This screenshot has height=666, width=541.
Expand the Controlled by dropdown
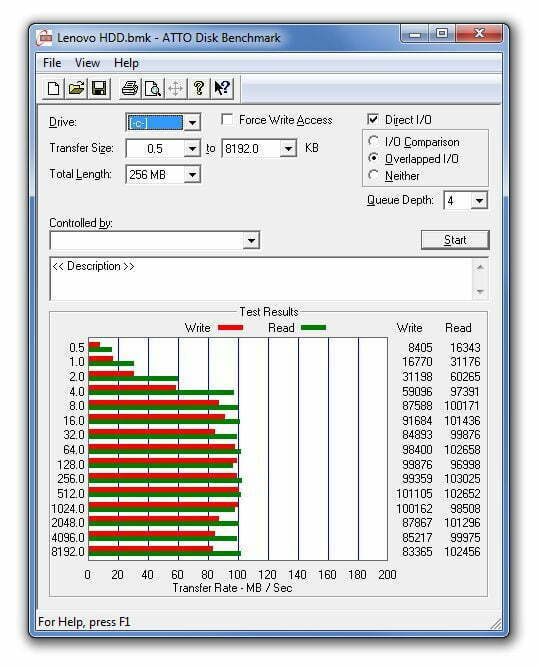(251, 241)
